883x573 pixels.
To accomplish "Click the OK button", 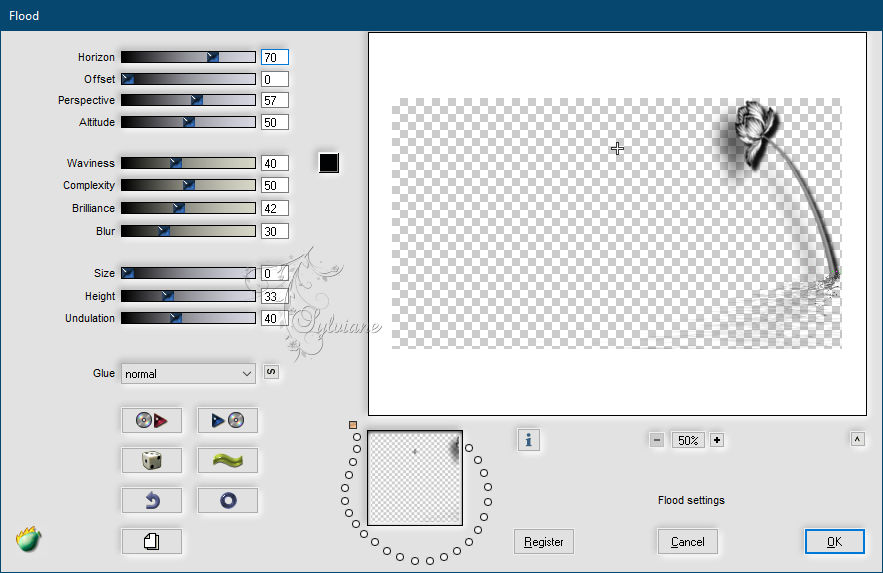I will [x=835, y=541].
